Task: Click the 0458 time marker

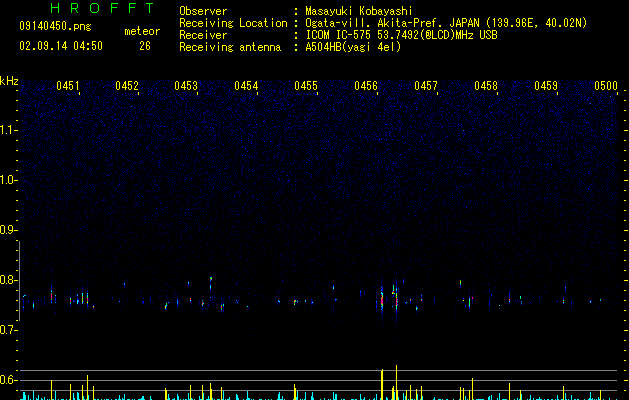Action: pos(486,86)
